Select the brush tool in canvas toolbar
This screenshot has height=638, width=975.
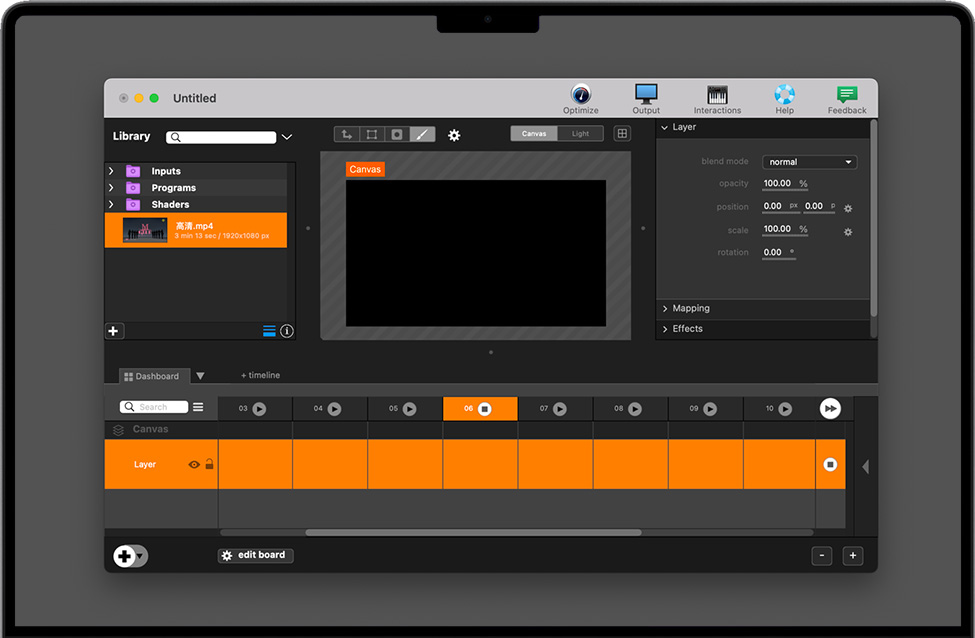tap(422, 134)
